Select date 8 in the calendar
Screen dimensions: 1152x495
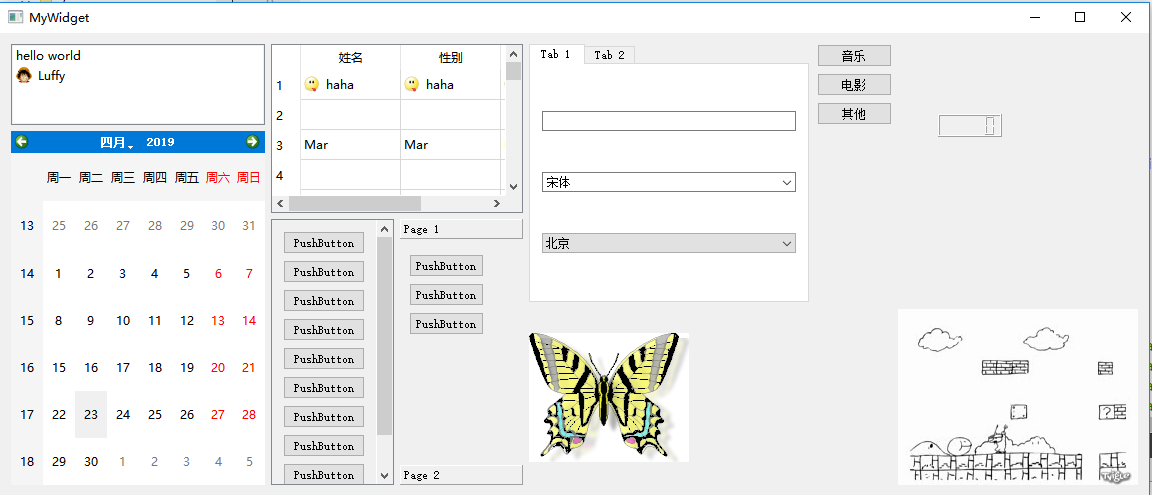pos(59,320)
